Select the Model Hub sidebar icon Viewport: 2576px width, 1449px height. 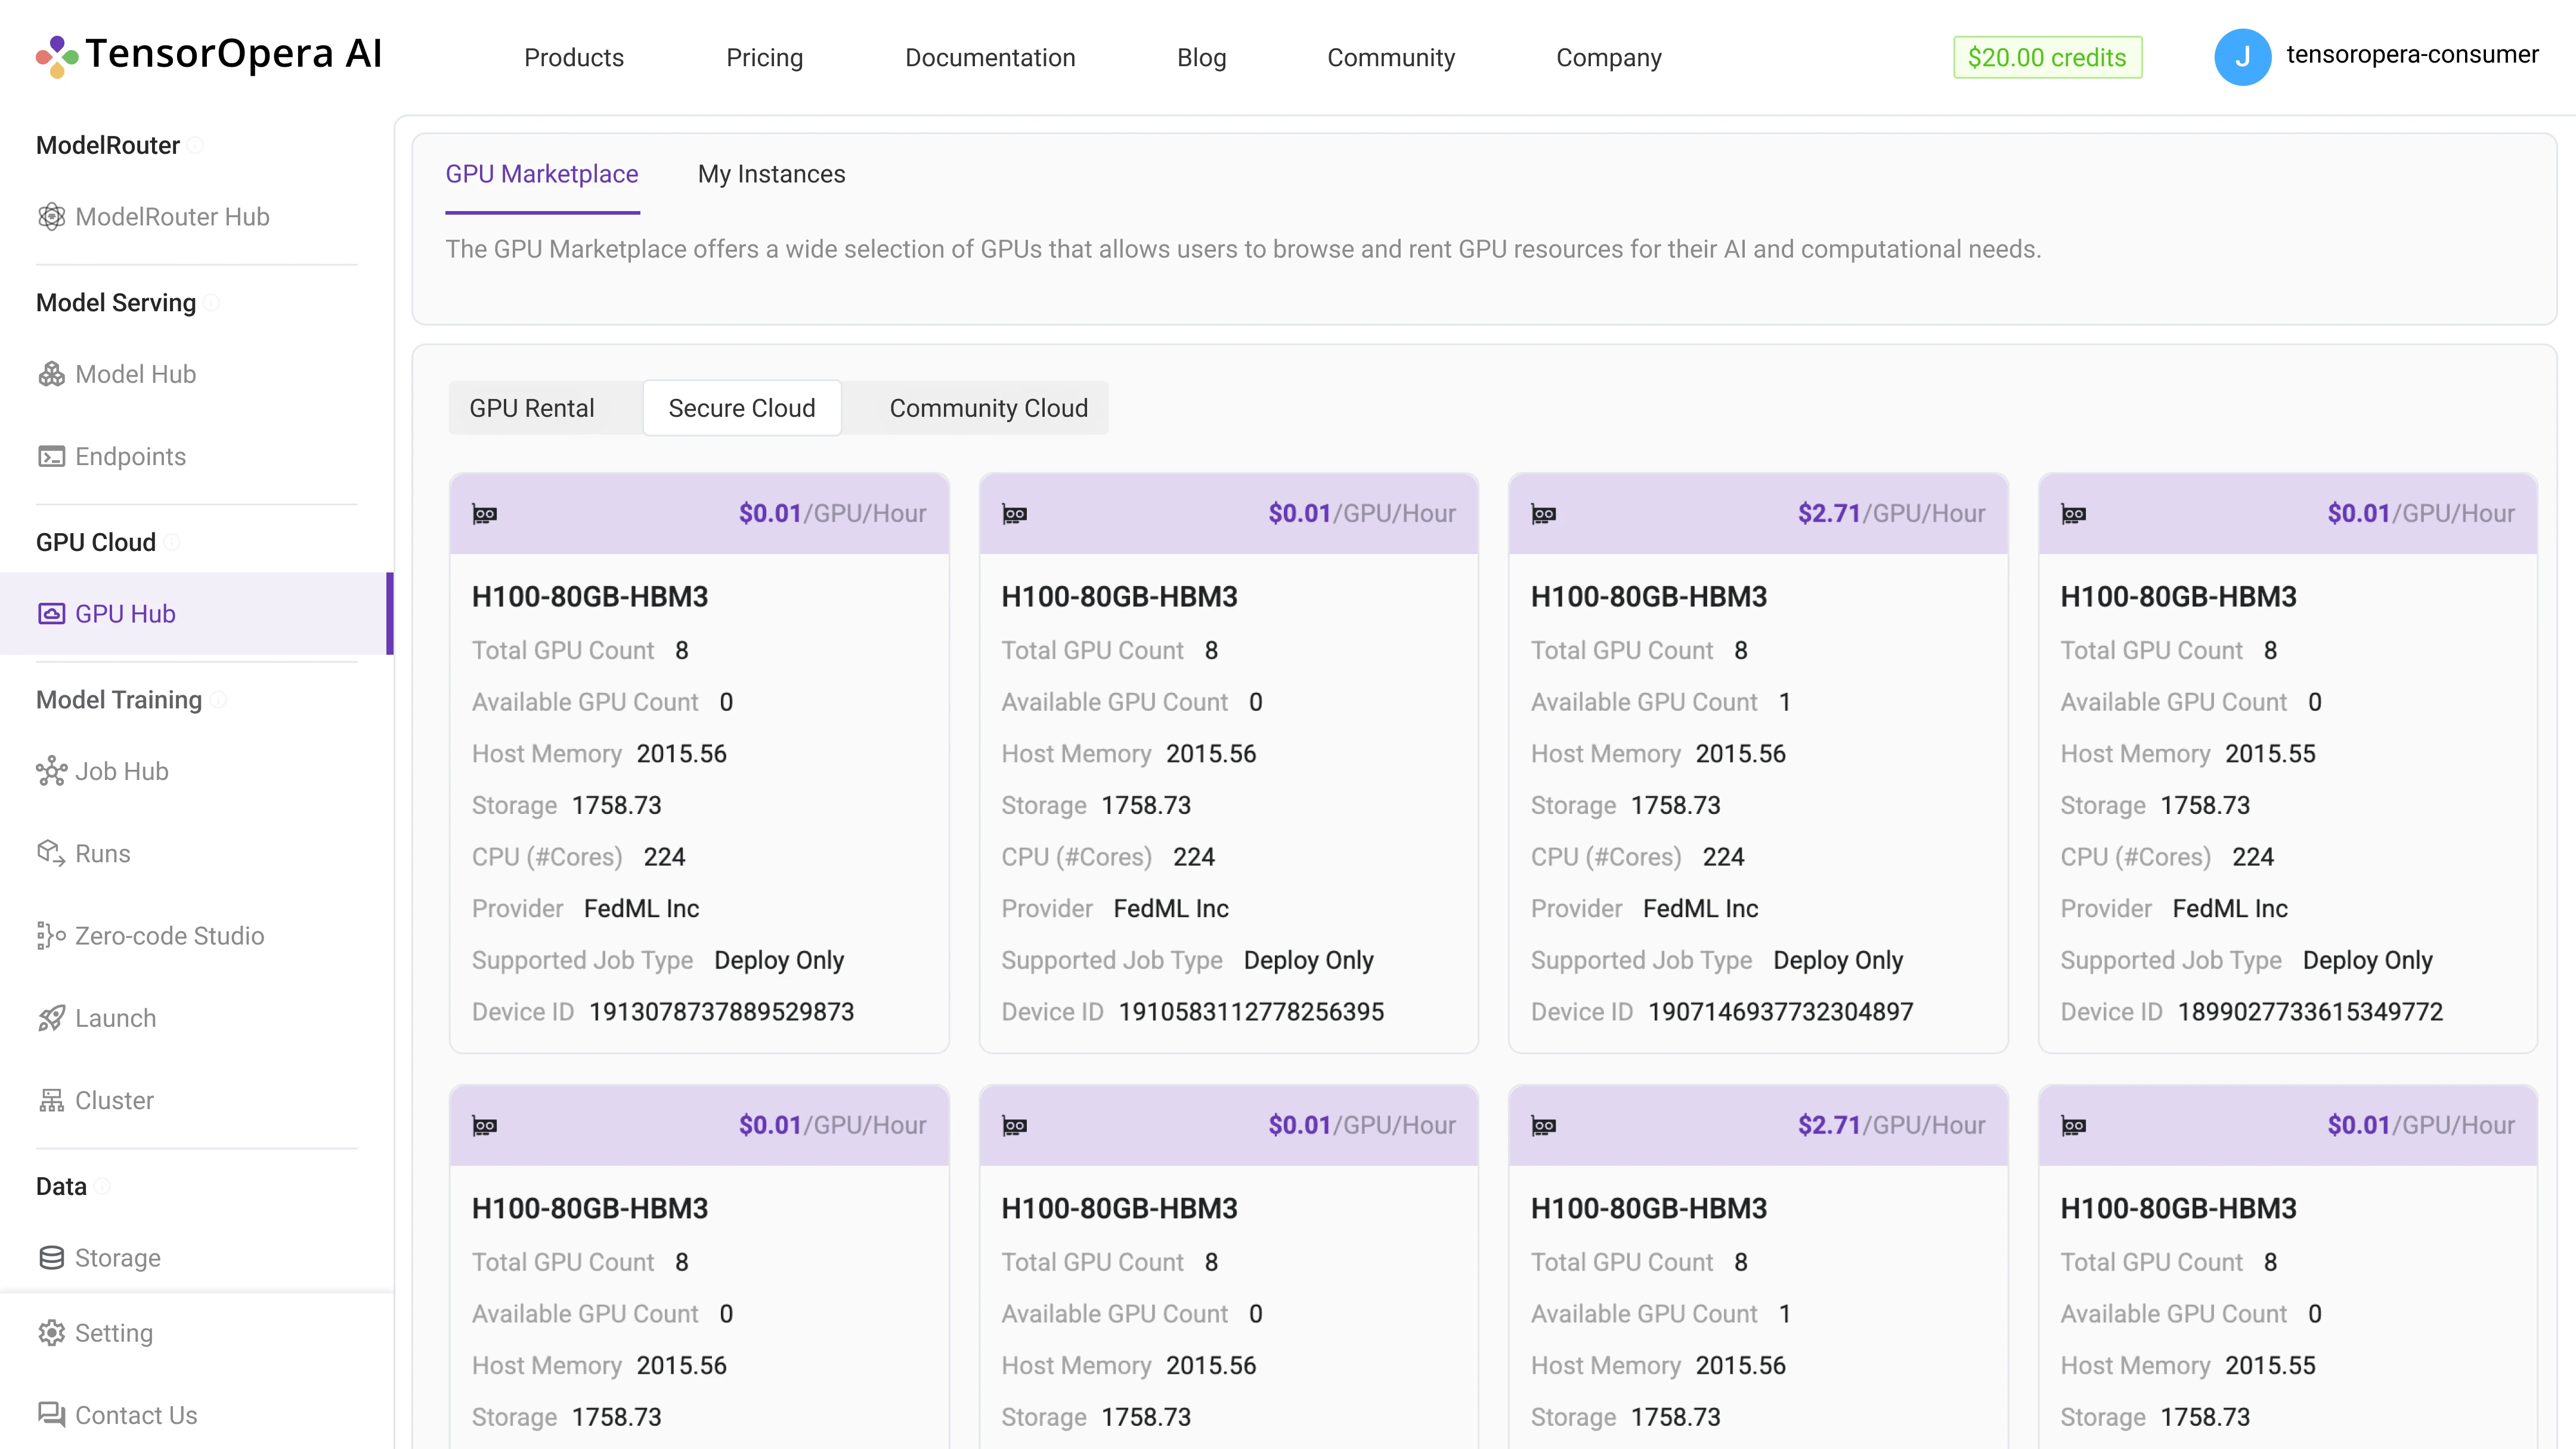click(x=52, y=373)
